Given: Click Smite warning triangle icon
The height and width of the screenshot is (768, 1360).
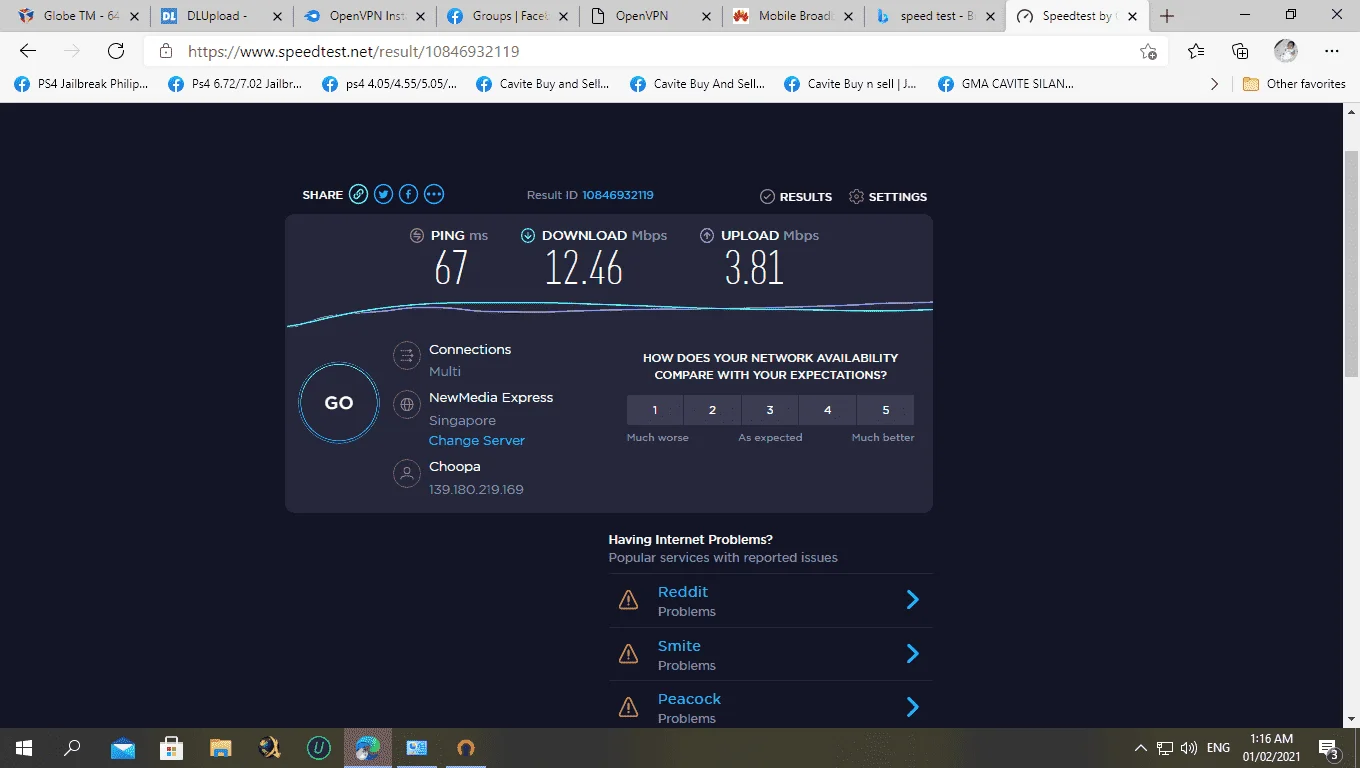Looking at the screenshot, I should [628, 654].
